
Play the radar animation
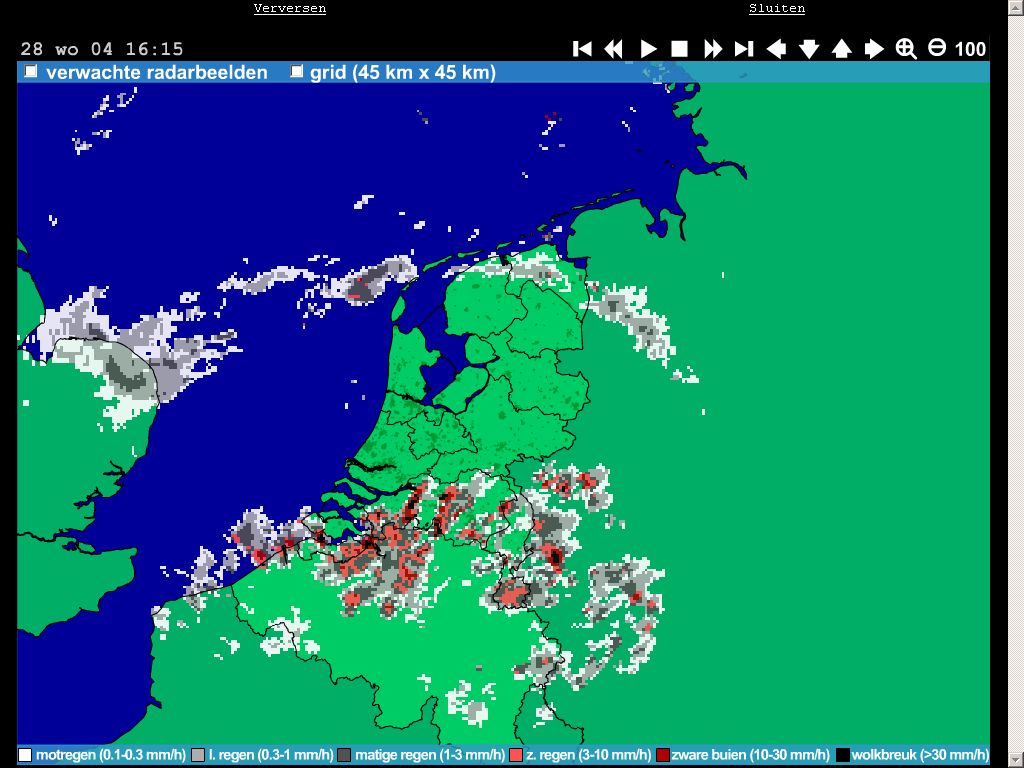pos(648,49)
